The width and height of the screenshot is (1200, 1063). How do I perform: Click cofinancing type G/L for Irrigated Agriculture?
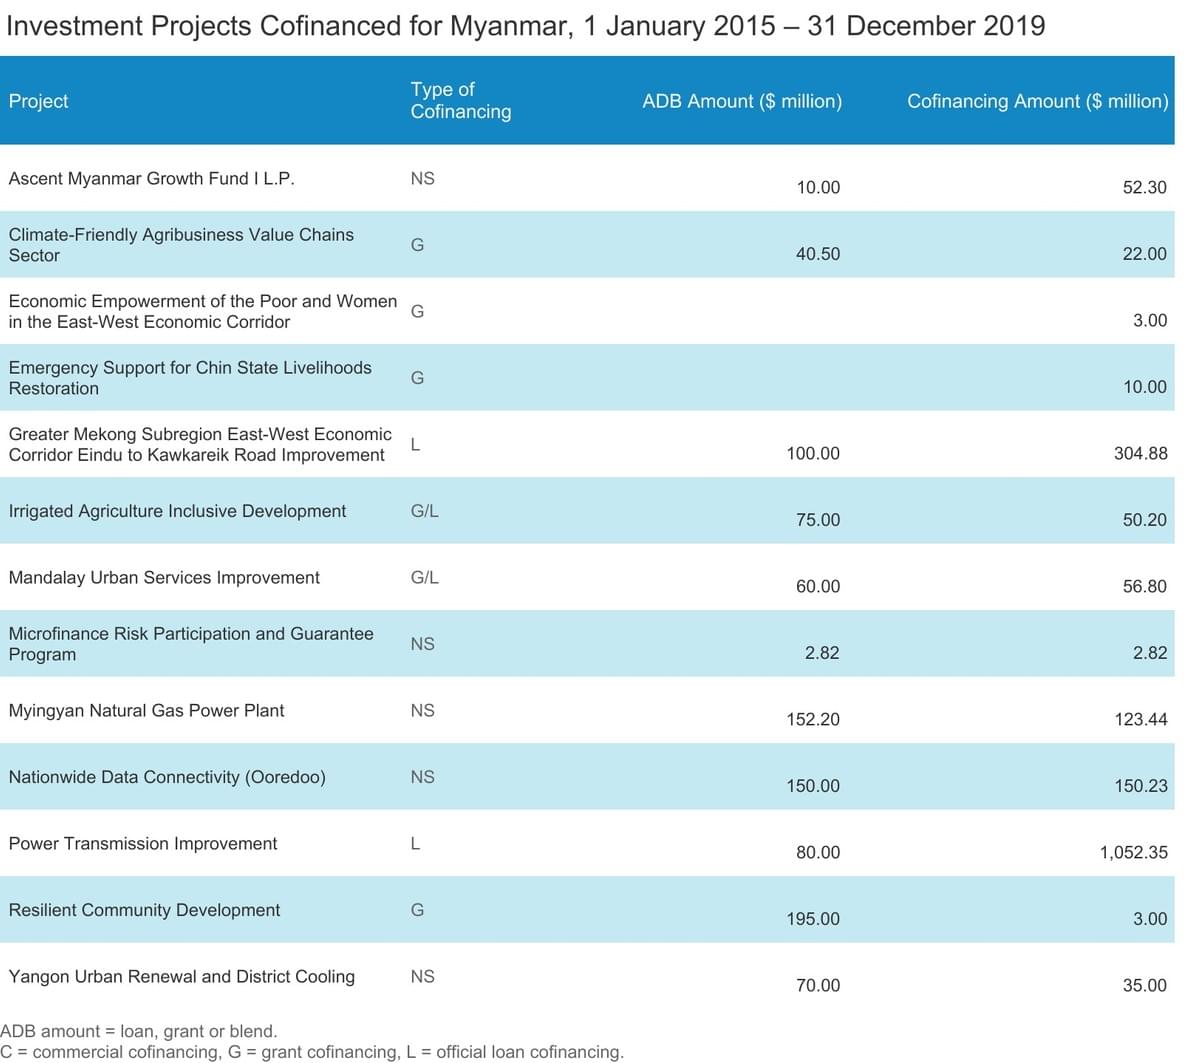[x=424, y=511]
